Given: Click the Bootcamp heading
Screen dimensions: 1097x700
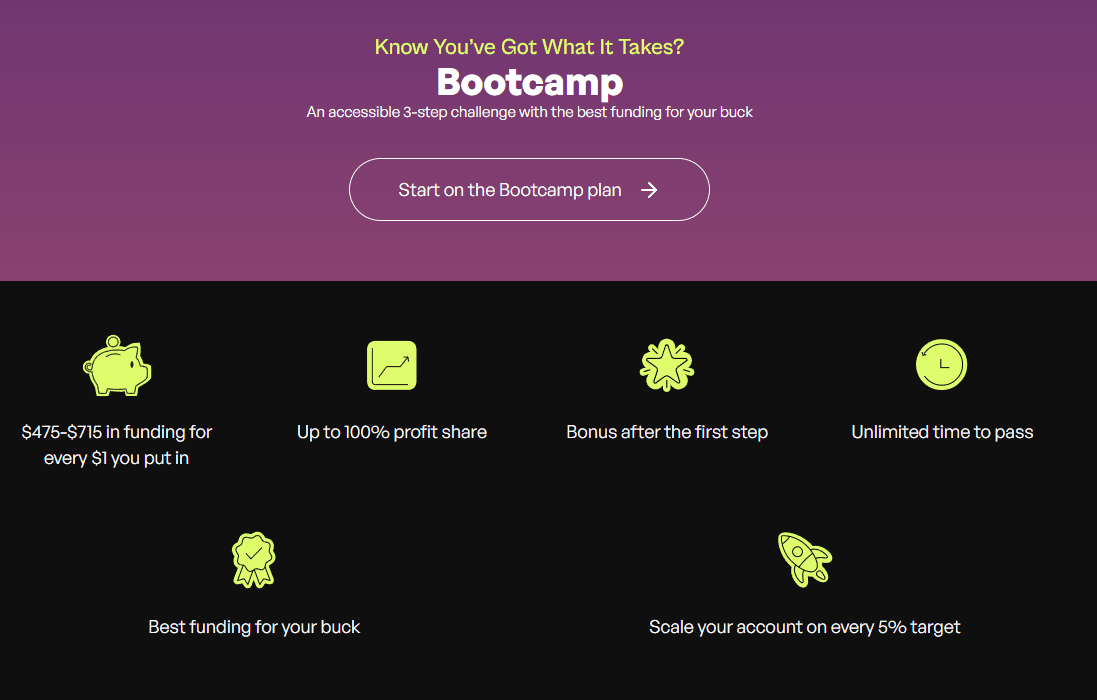Looking at the screenshot, I should [x=529, y=83].
